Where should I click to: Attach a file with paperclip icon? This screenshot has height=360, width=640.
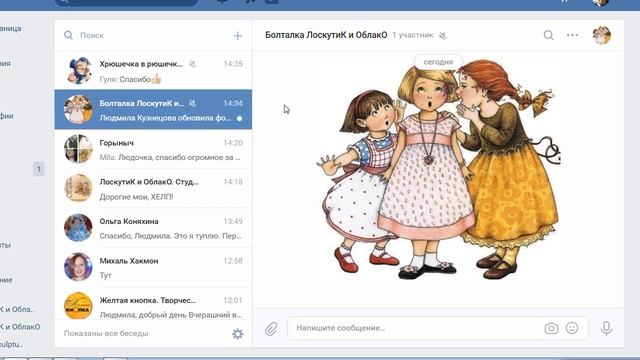271,329
